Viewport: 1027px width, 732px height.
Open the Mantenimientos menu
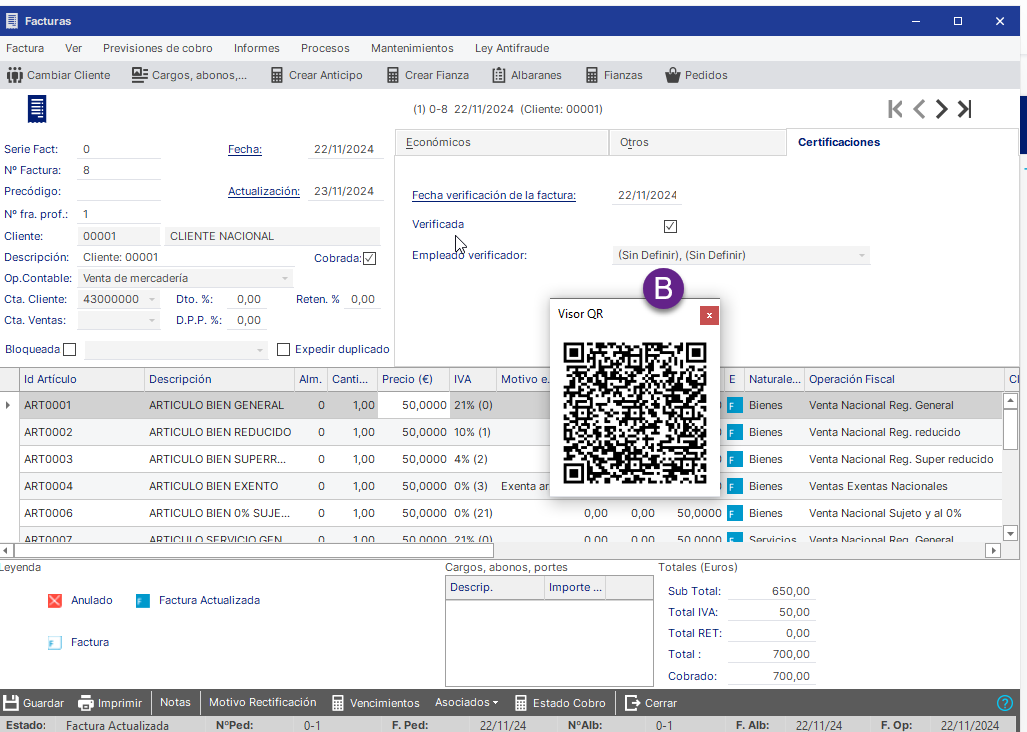tap(412, 48)
